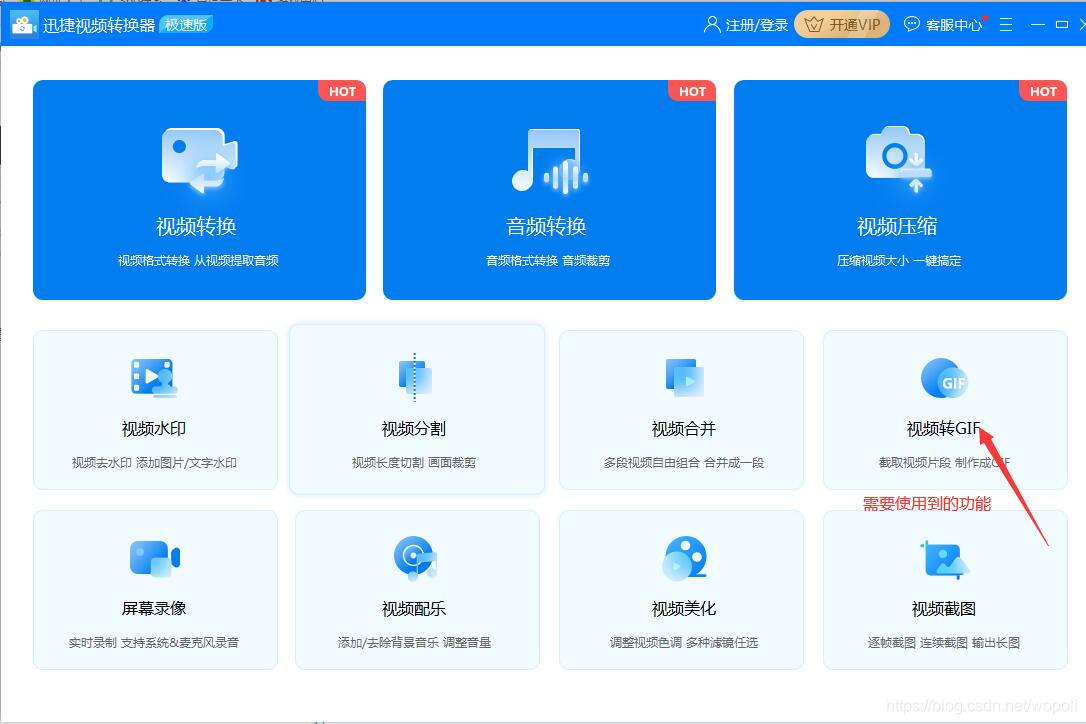This screenshot has width=1086, height=724.
Task: Click 多段视频自由组合 合并成一段 description
Action: (x=684, y=462)
